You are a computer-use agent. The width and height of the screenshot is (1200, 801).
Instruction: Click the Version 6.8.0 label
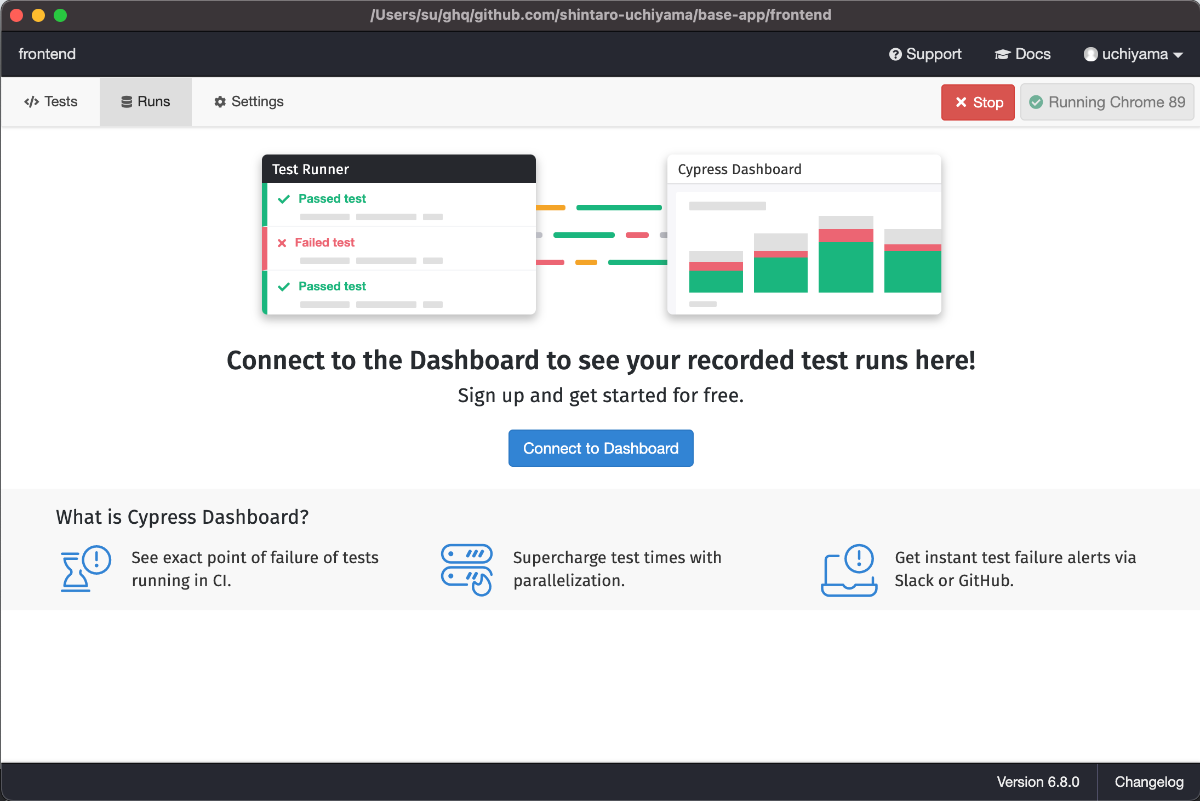(1038, 782)
